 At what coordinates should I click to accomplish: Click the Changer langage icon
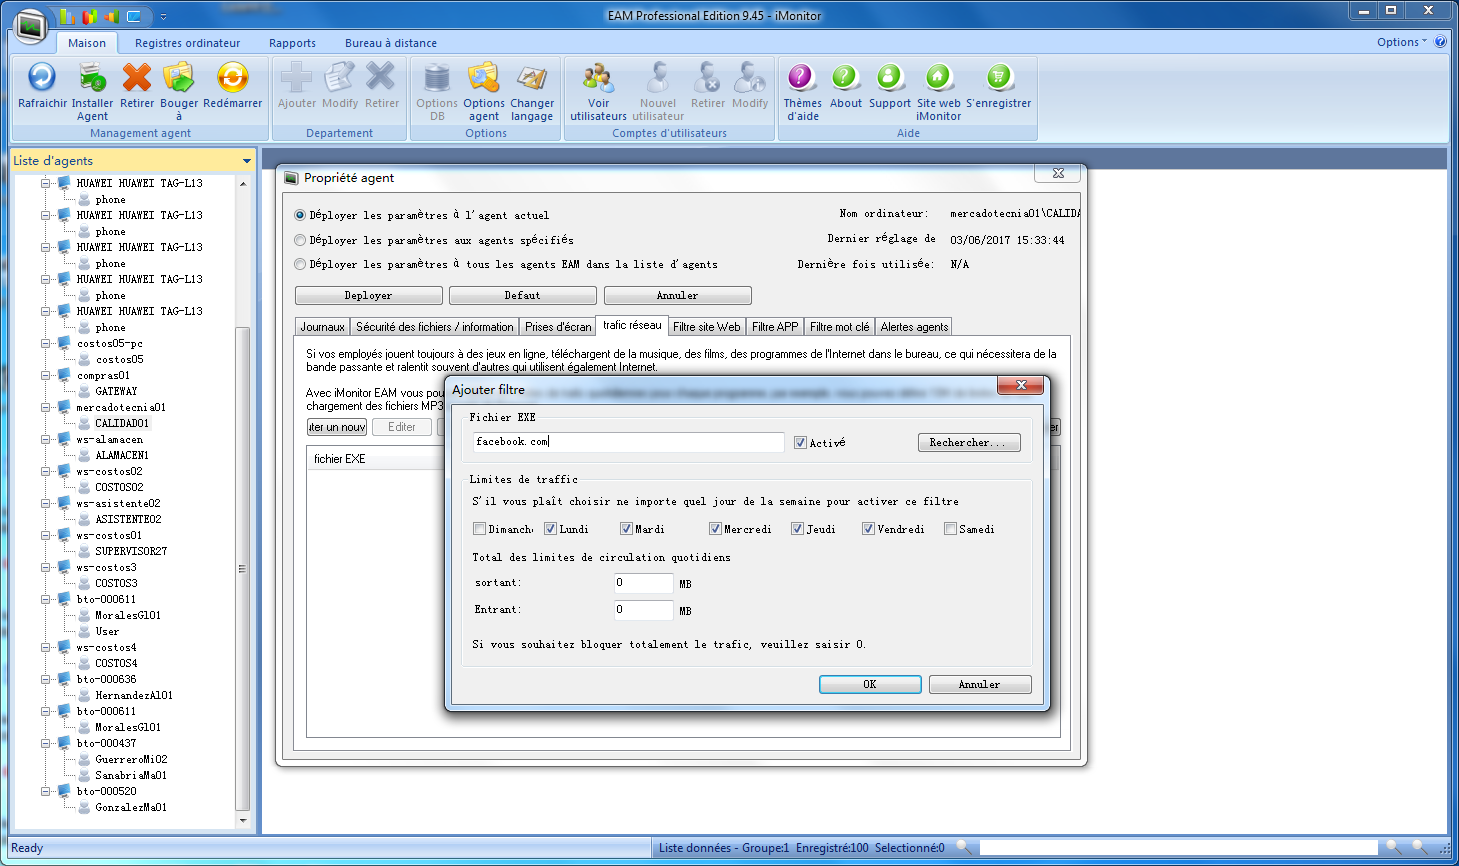(532, 78)
